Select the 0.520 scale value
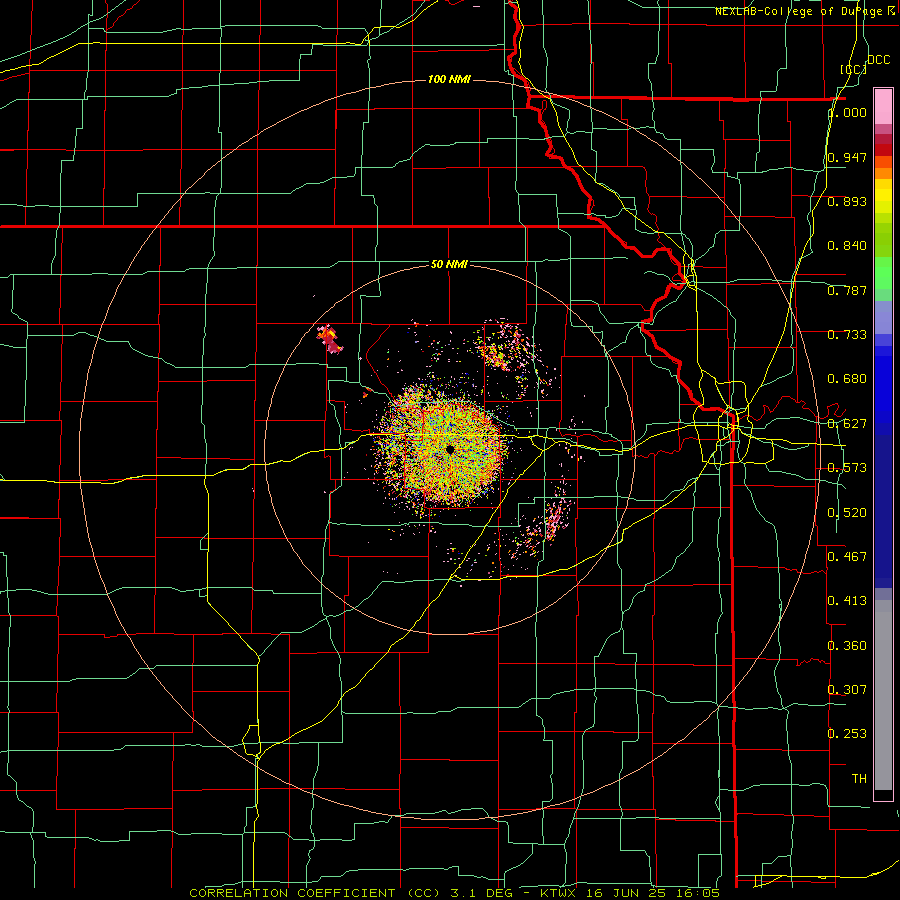Screen dimensions: 900x900 tap(848, 513)
